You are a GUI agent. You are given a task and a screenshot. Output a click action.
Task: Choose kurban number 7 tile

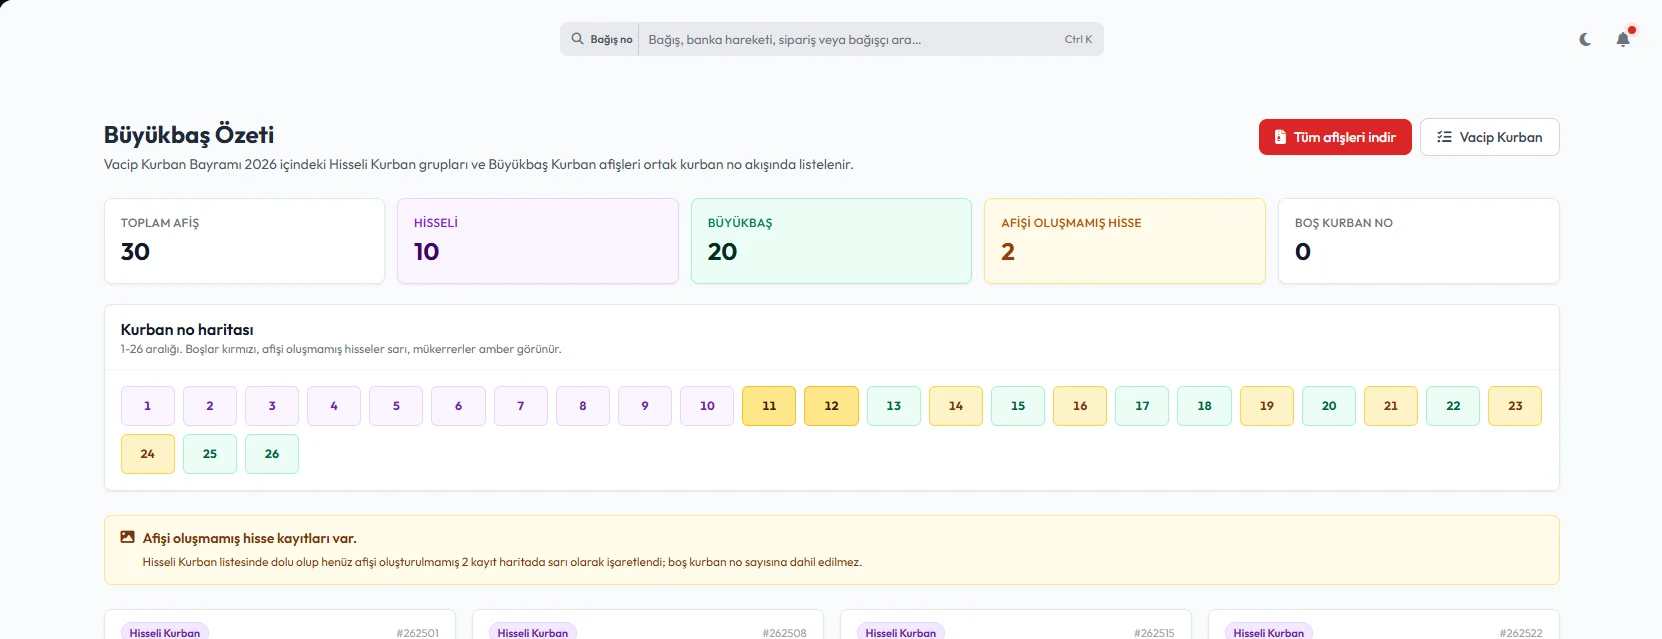(x=521, y=406)
